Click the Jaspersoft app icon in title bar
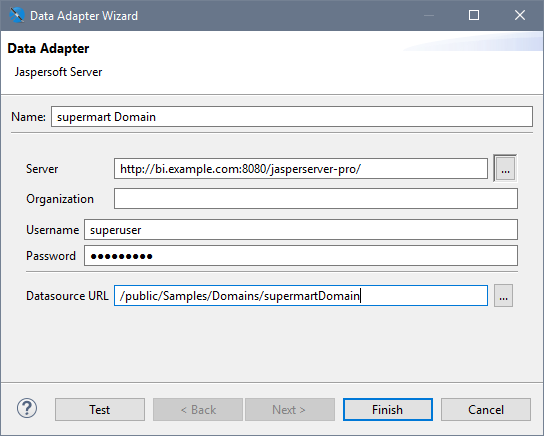The width and height of the screenshot is (544, 436). 16,15
